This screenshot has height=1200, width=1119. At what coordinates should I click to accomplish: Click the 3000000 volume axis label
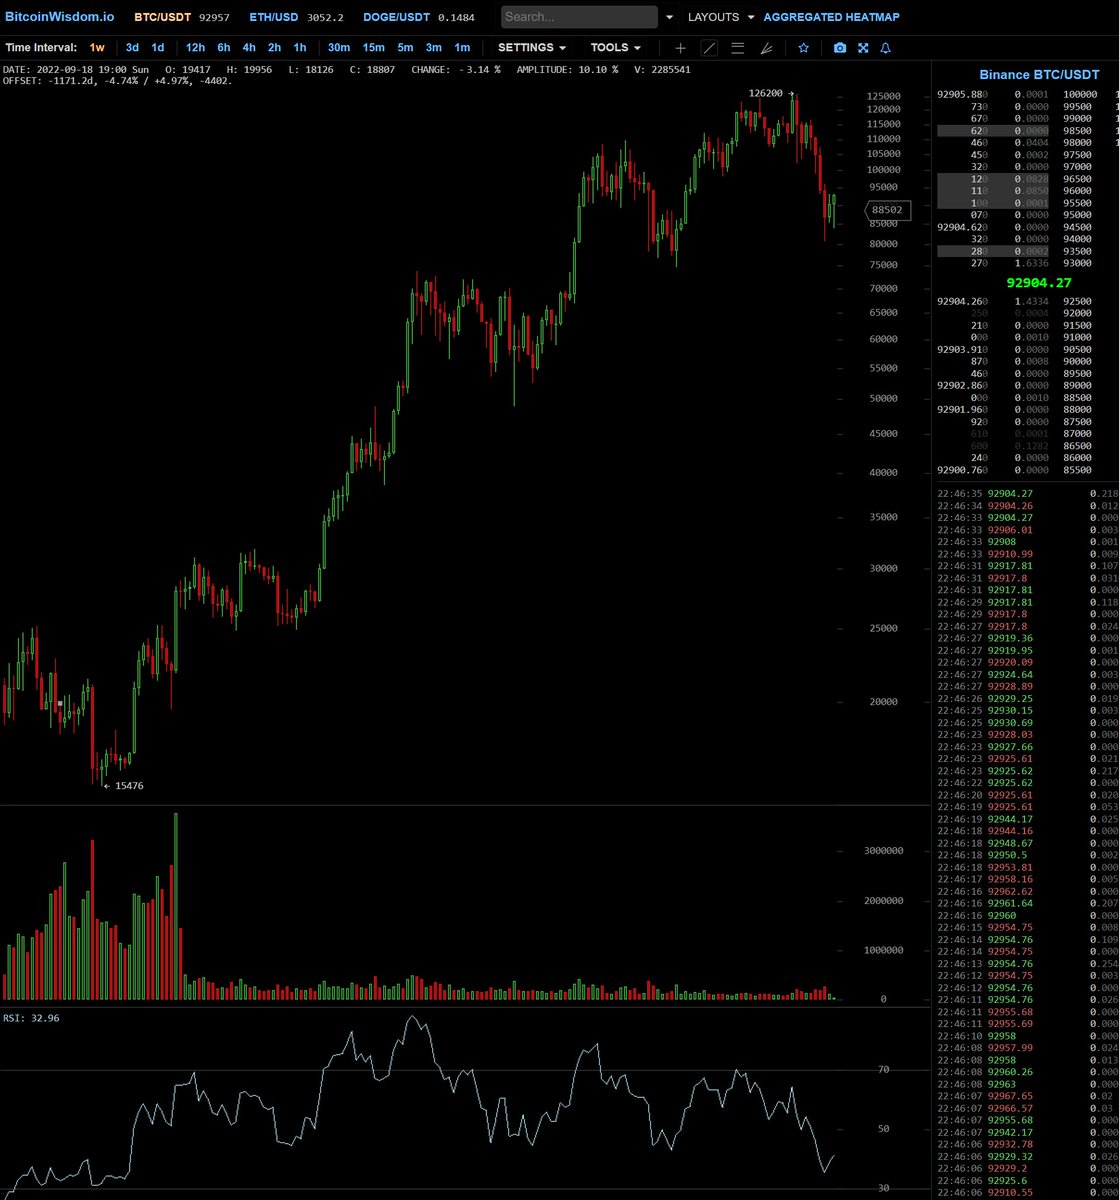pos(886,851)
